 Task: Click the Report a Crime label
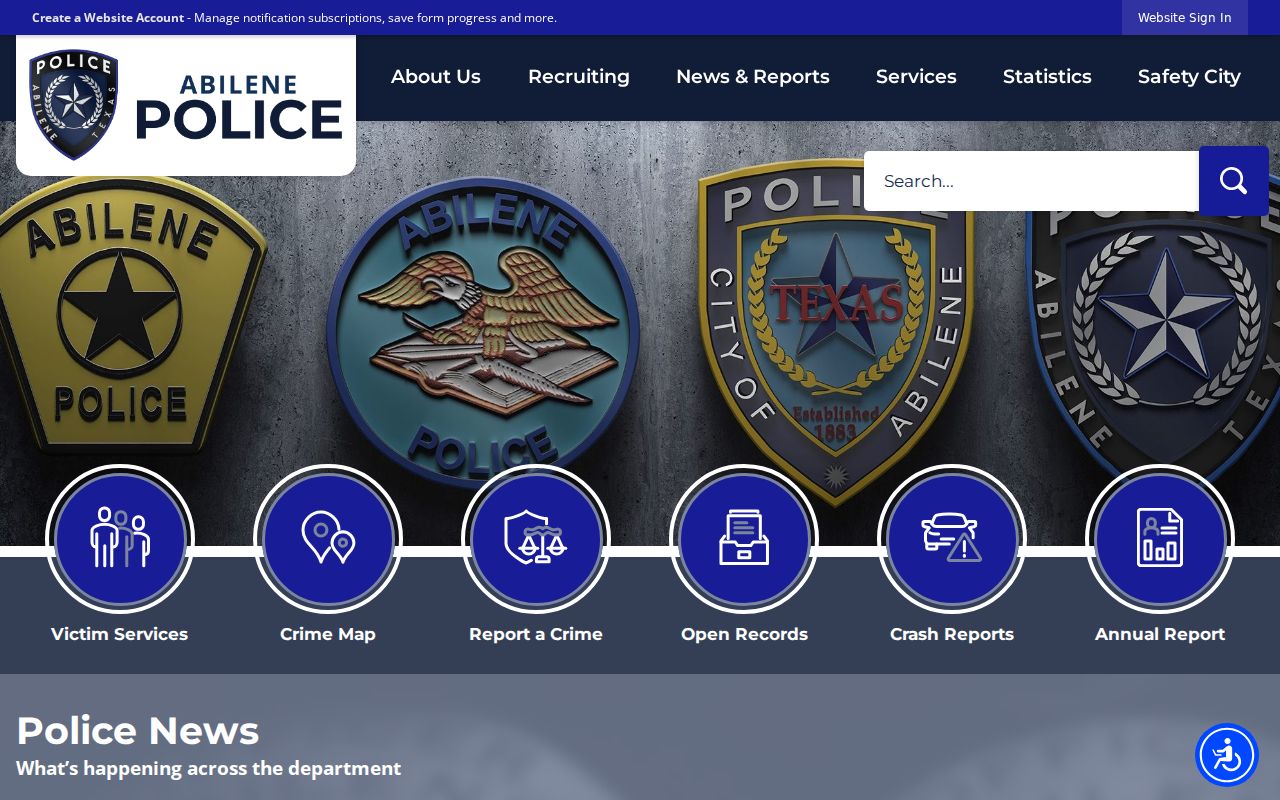(x=536, y=634)
